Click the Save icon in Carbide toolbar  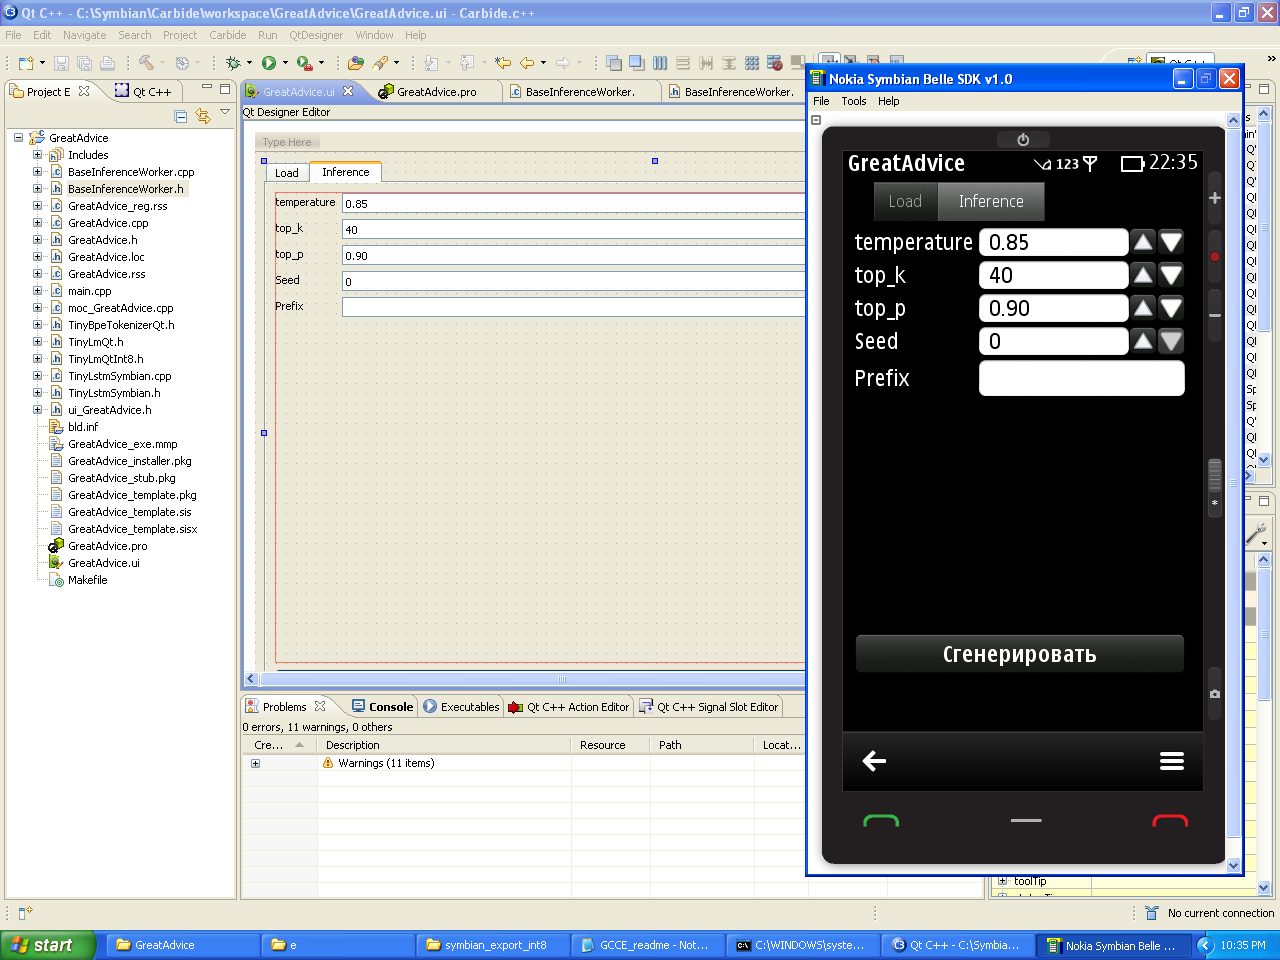tap(62, 63)
